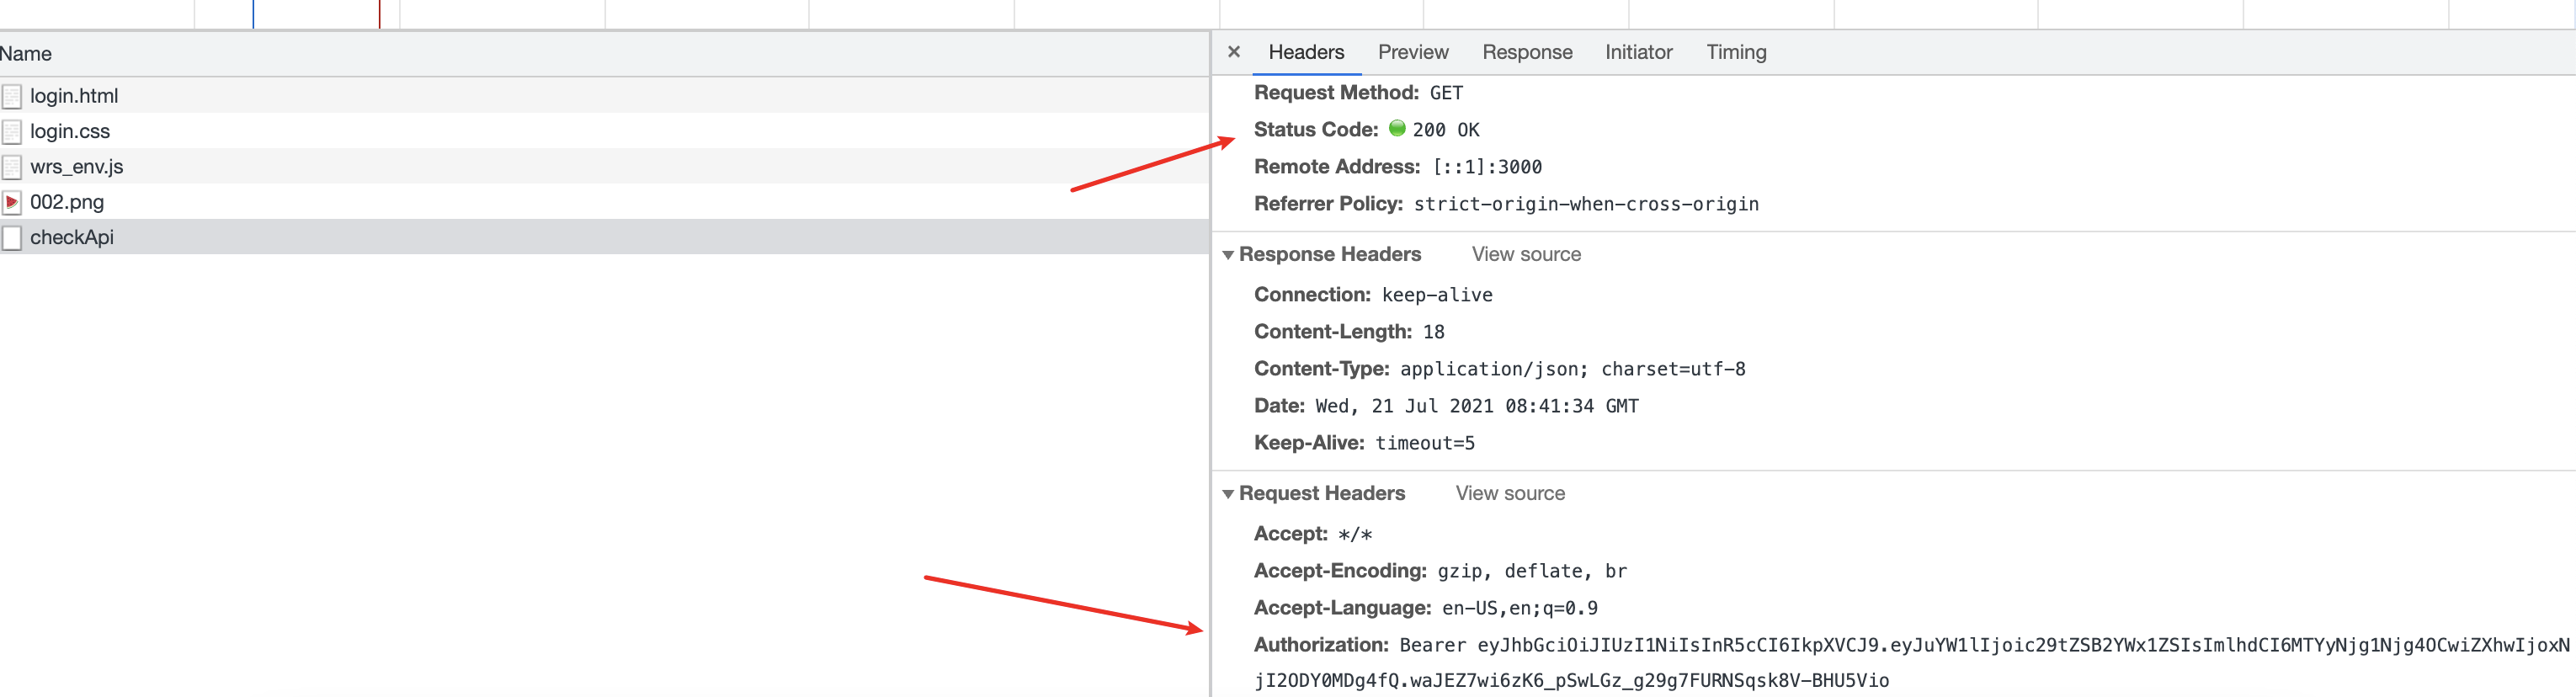Click the red marker in timeline overview
The image size is (2576, 697).
tap(380, 14)
